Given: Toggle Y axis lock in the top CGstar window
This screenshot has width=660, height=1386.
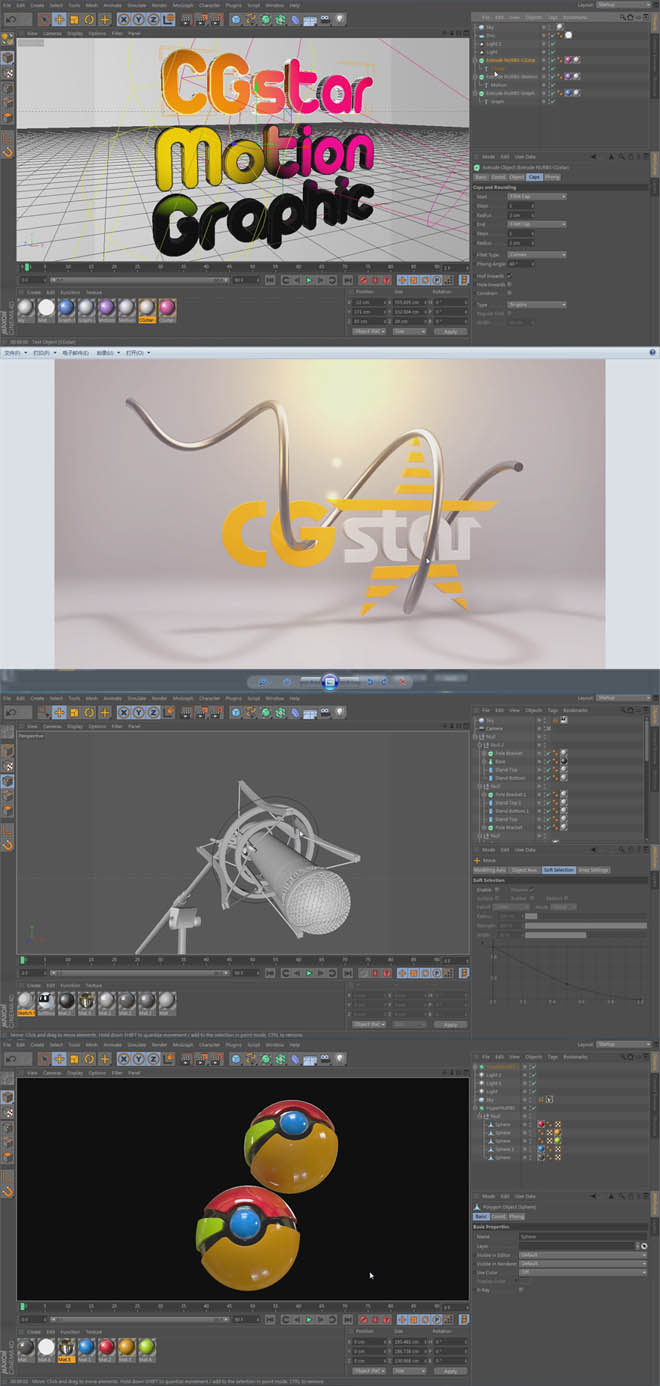Looking at the screenshot, I should coord(139,18).
